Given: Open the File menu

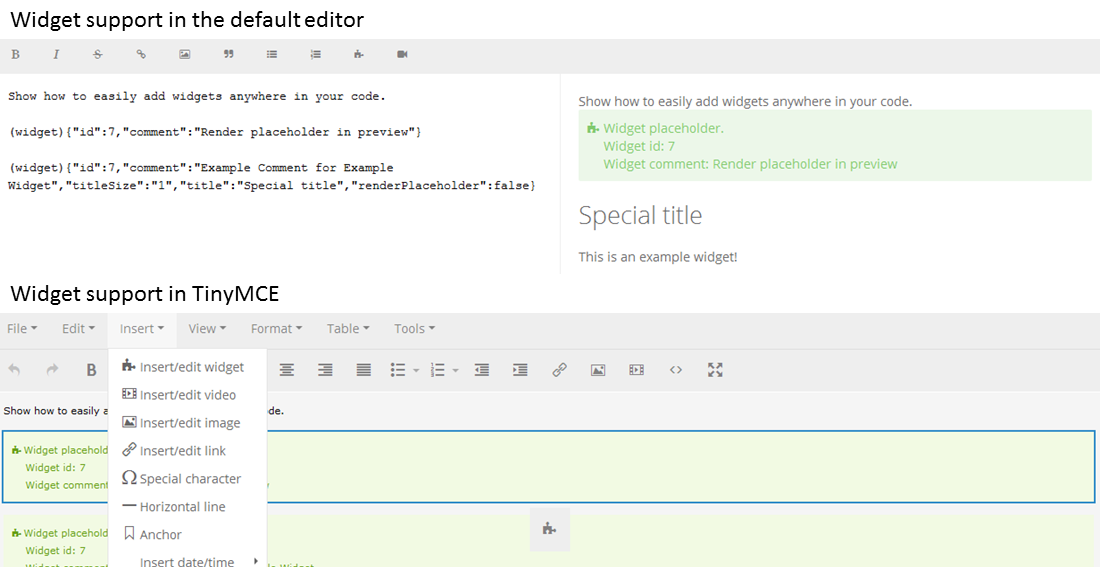Looking at the screenshot, I should 22,328.
